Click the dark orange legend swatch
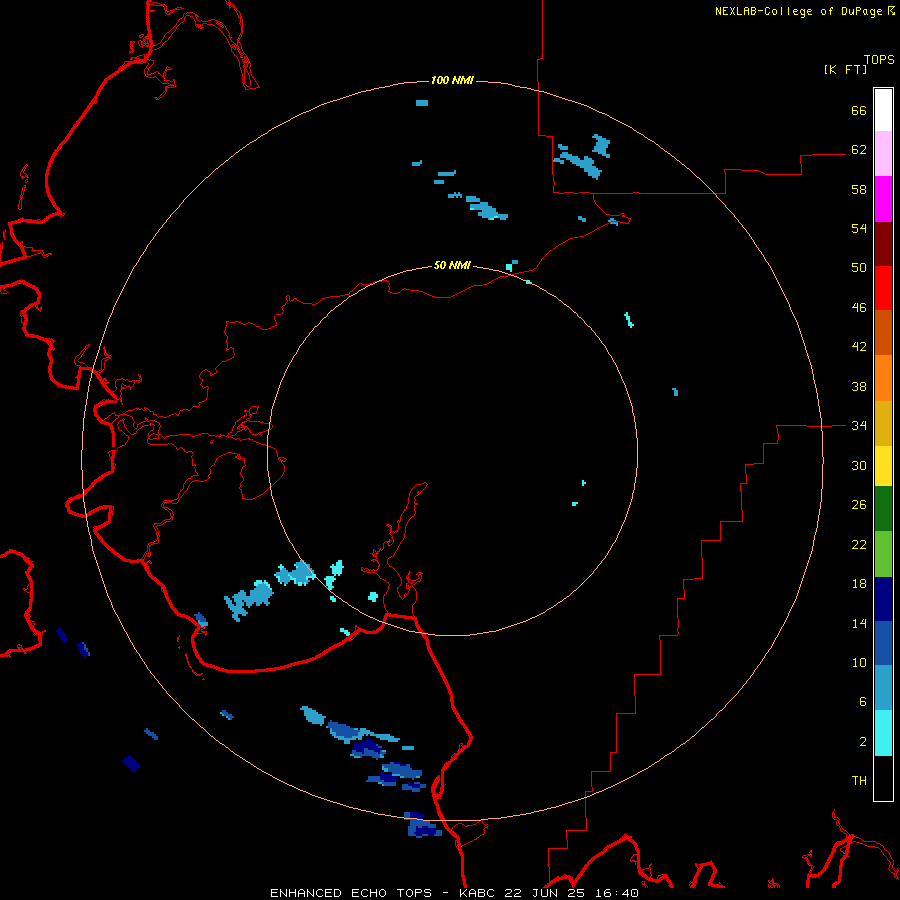Screen dimensions: 900x900 point(883,332)
